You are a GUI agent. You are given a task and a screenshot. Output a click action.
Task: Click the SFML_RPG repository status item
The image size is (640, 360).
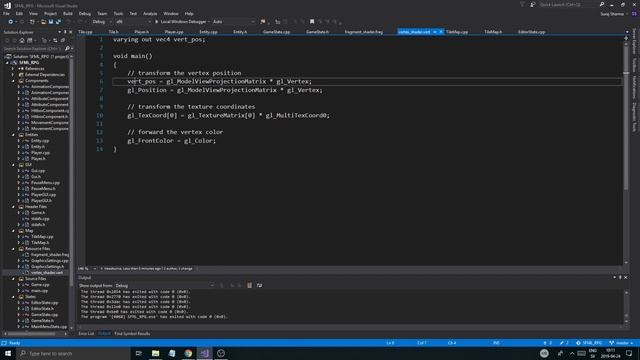pos(589,343)
